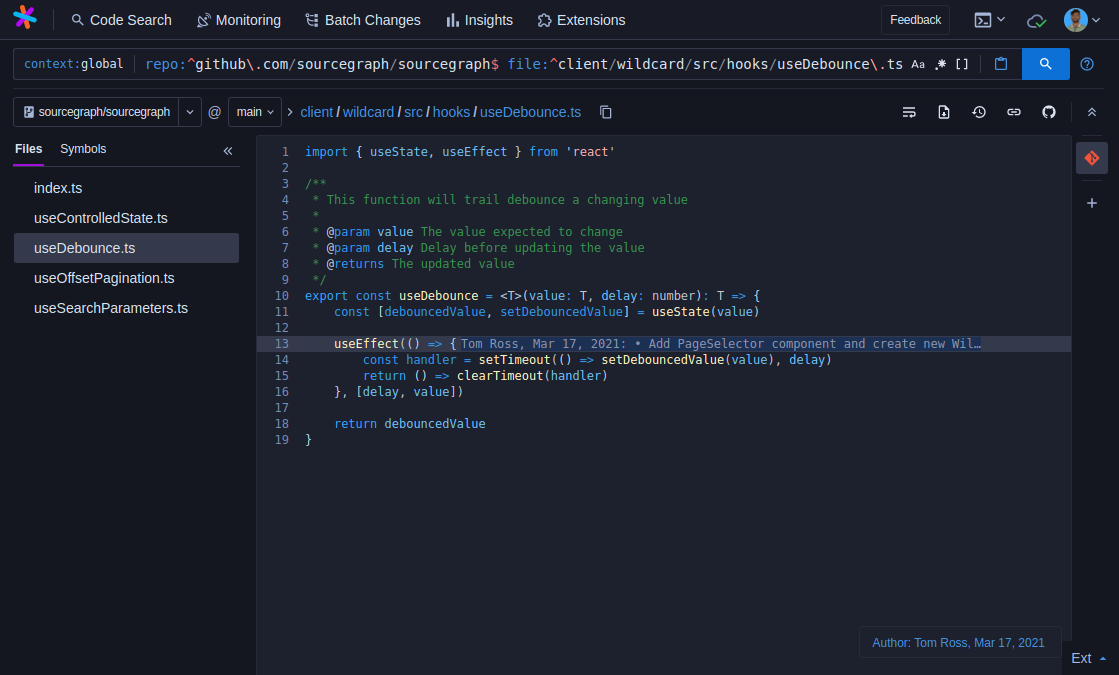Switch to the Symbols tab
Viewport: 1119px width, 675px height.
pos(83,148)
